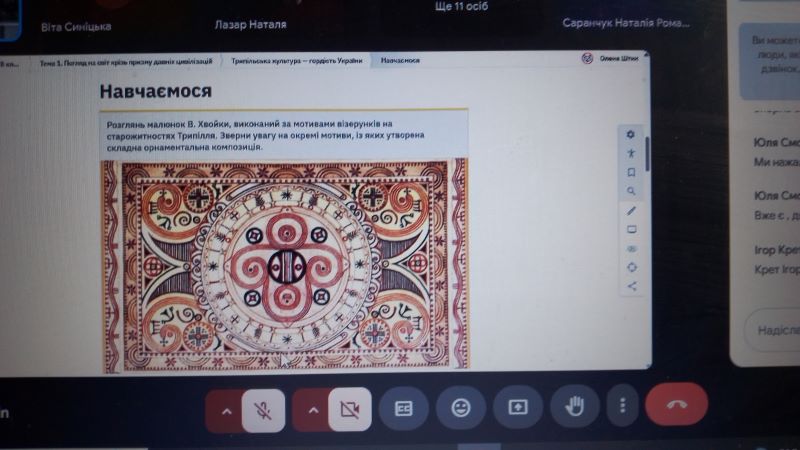Expand audio settings chevron beside microphone
This screenshot has width=800, height=450.
(x=226, y=411)
